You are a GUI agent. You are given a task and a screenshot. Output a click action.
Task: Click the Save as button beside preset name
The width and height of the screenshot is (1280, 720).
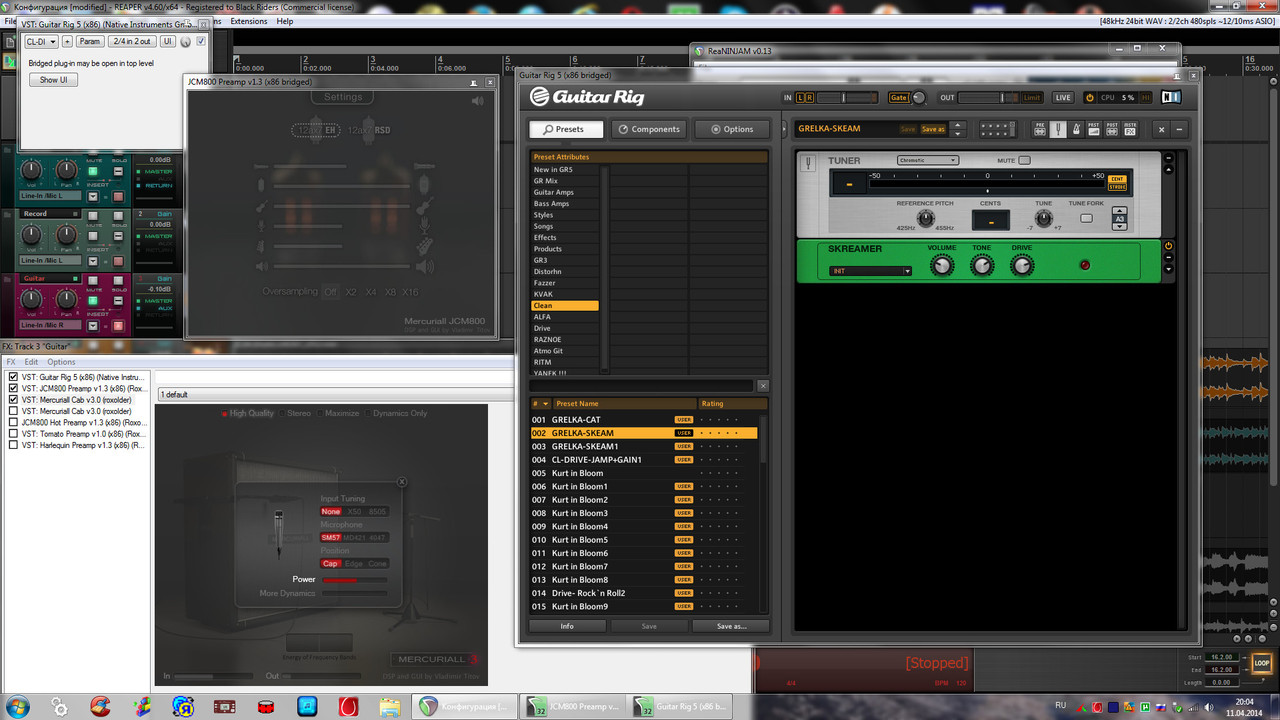933,129
